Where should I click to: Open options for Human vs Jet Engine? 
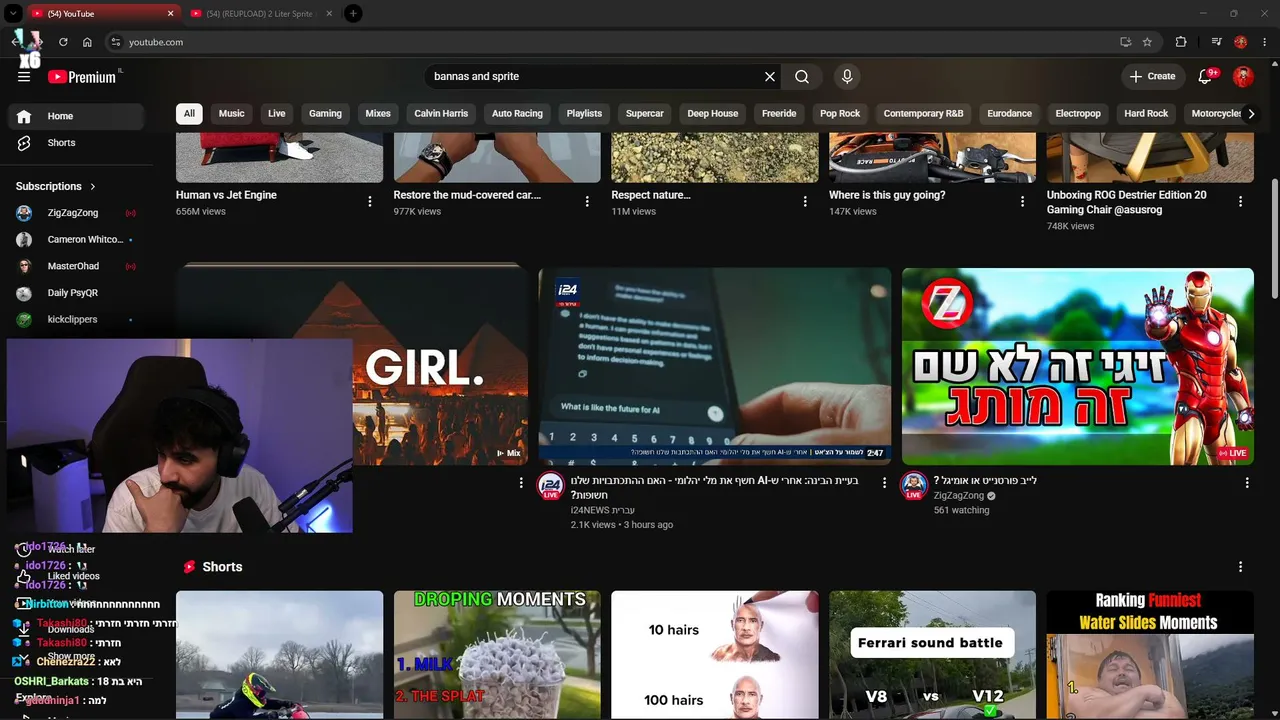pyautogui.click(x=370, y=202)
